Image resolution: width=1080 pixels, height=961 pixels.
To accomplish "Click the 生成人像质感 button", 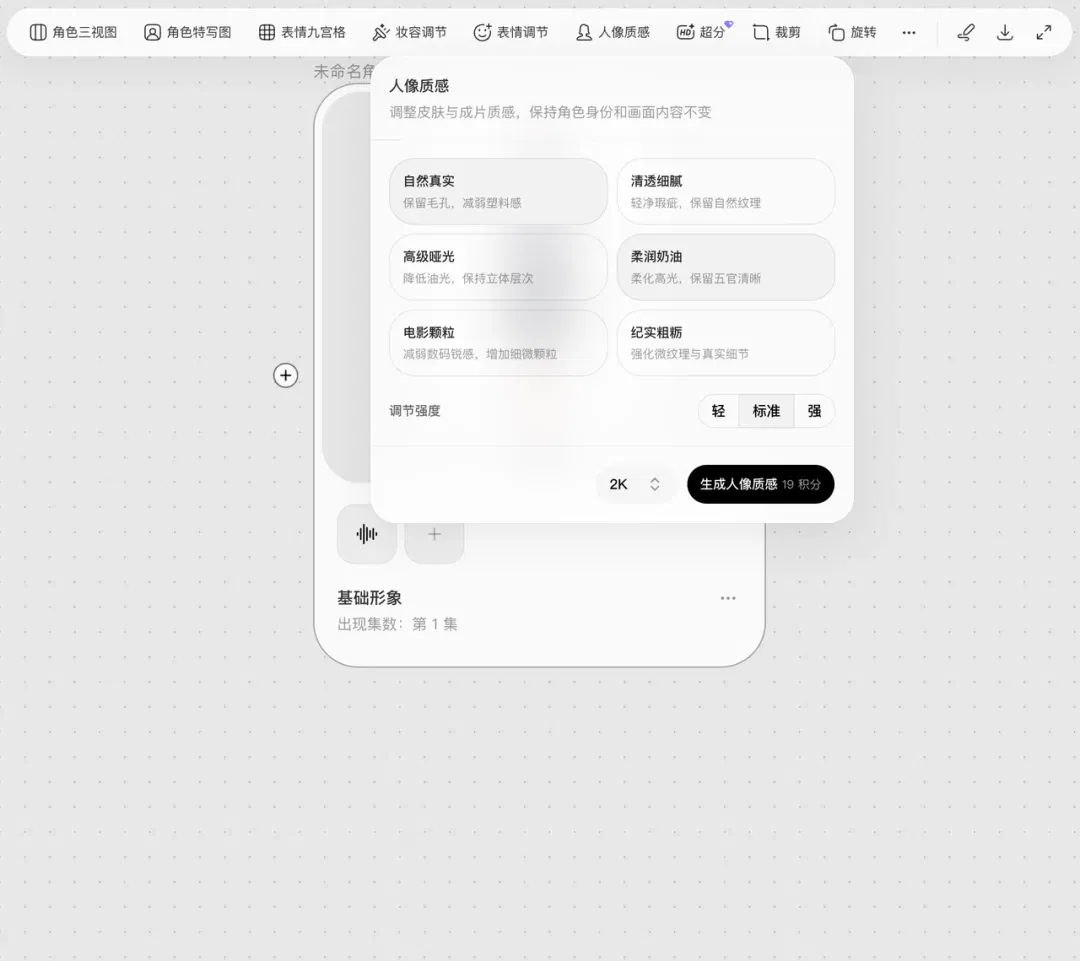I will pos(760,484).
